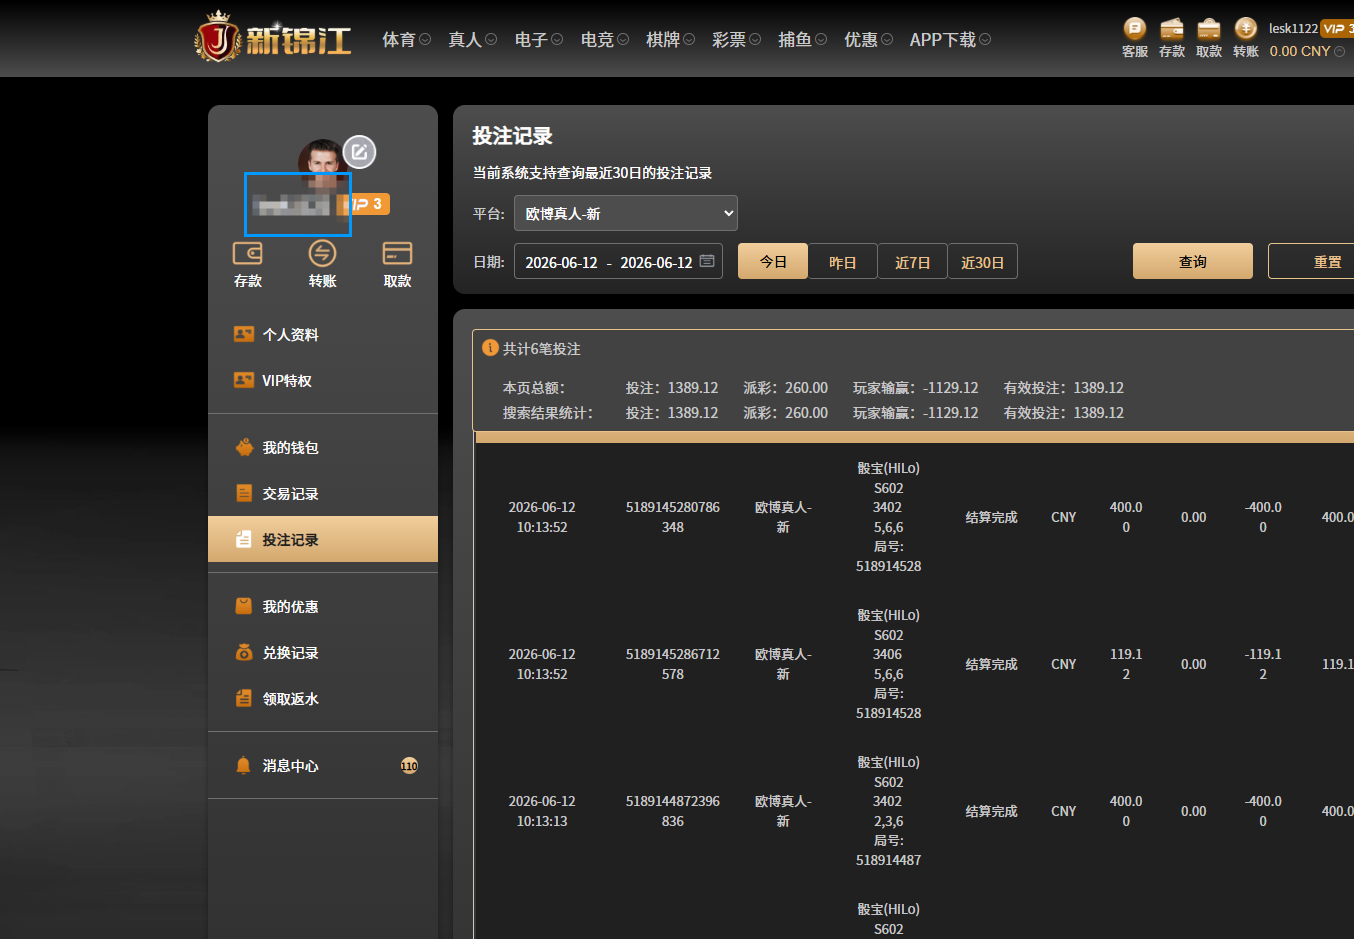The height and width of the screenshot is (939, 1354).
Task: Expand the 电竞 navigation menu
Action: (x=604, y=39)
